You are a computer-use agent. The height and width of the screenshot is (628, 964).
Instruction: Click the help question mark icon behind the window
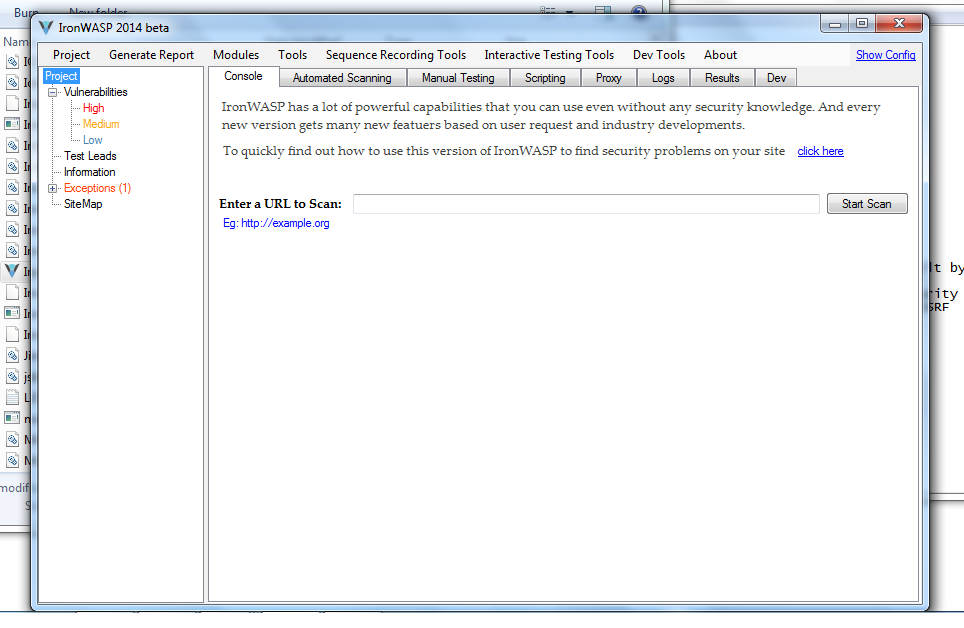(638, 12)
